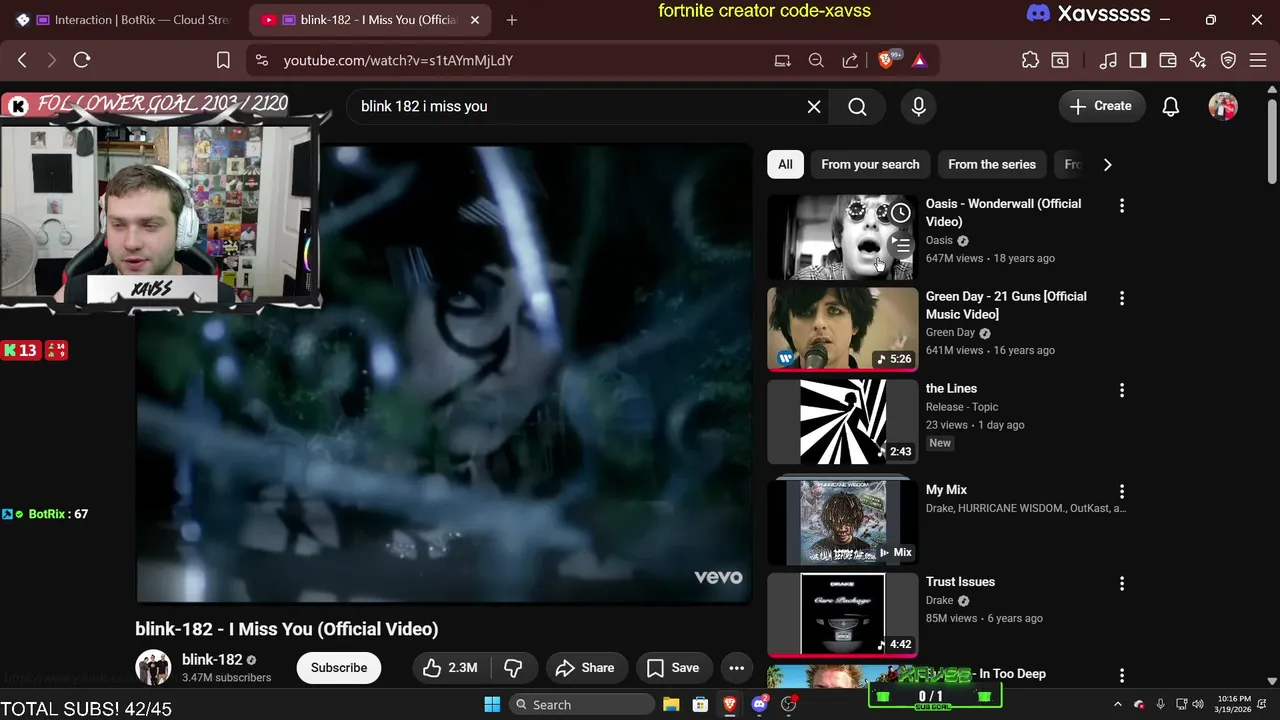Open Leo AI sparkle icon
This screenshot has width=1280, height=720.
coord(1198,60)
